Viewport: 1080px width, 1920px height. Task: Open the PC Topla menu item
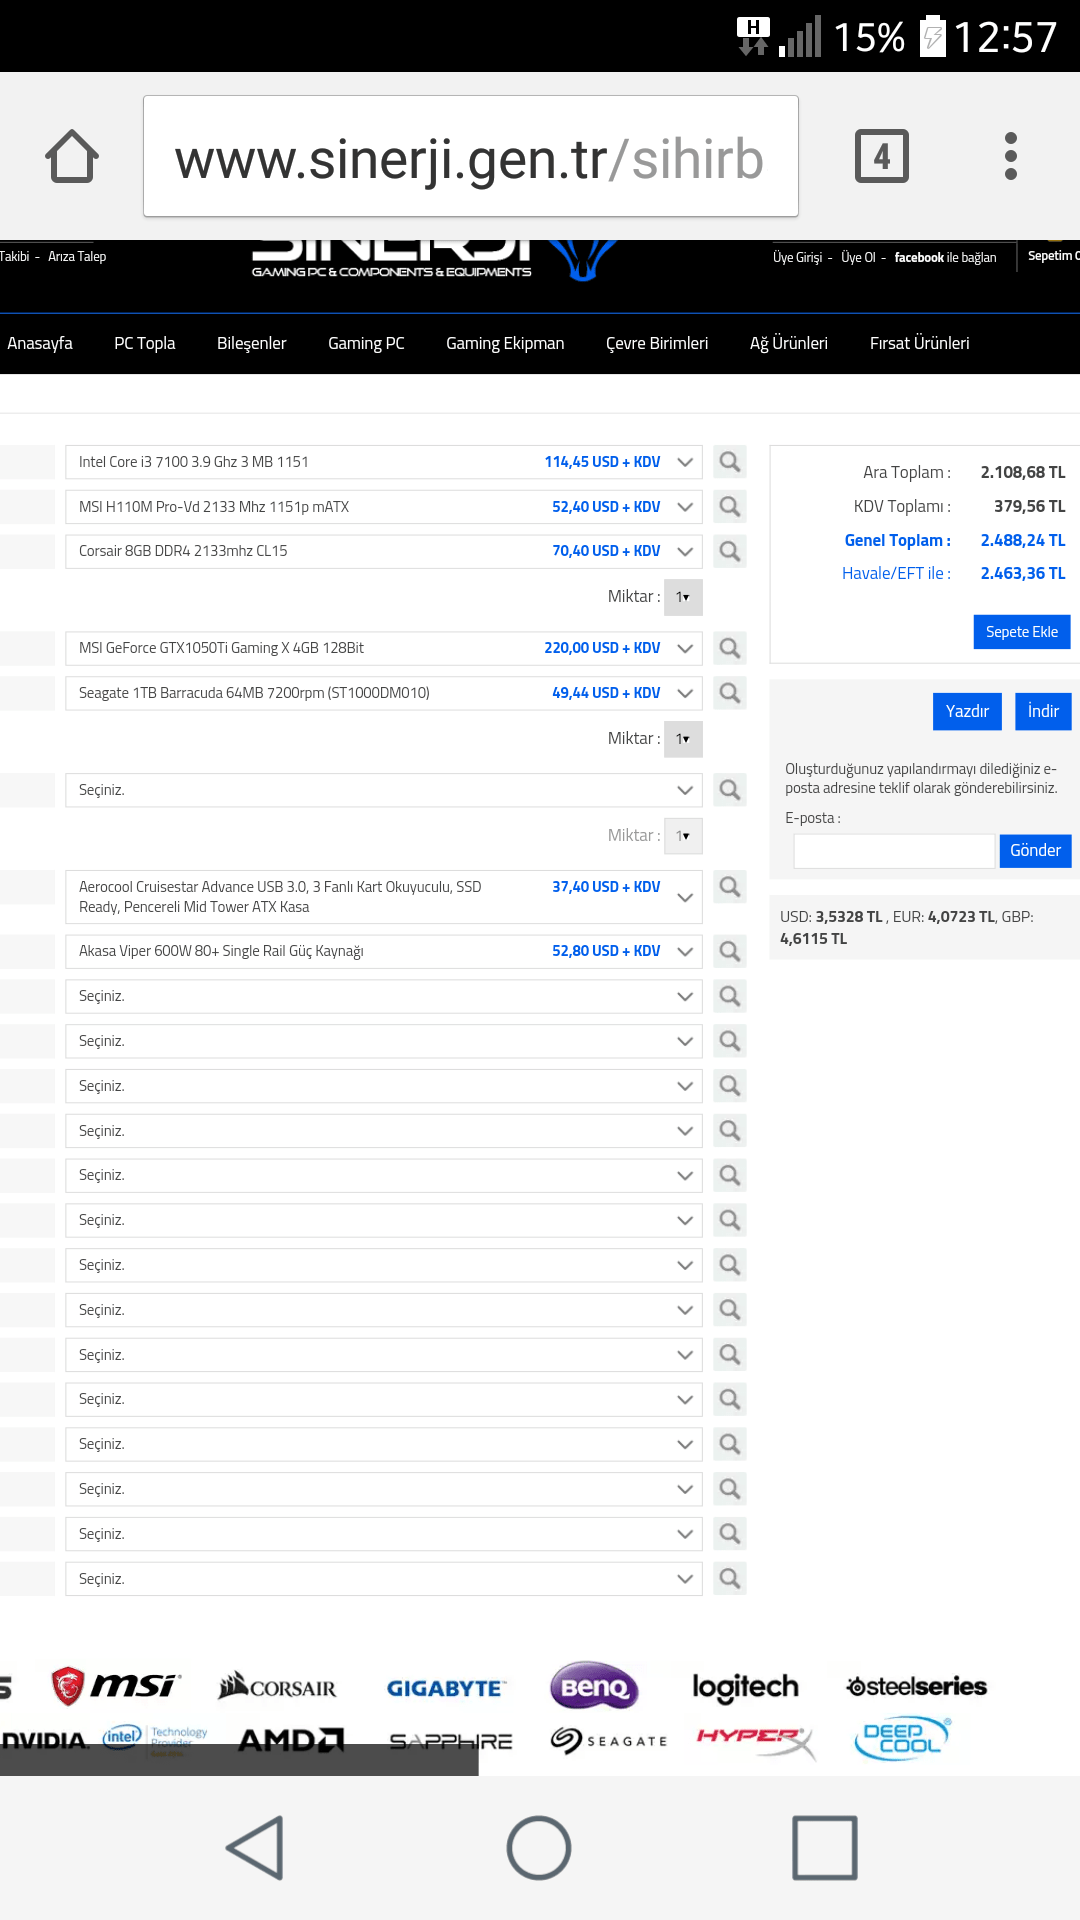coord(145,343)
